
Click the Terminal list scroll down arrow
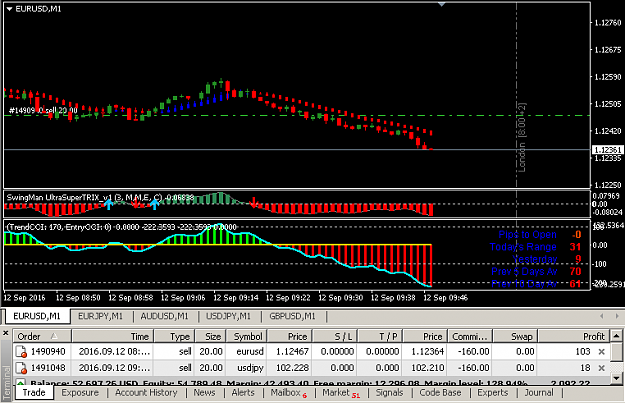pos(616,378)
